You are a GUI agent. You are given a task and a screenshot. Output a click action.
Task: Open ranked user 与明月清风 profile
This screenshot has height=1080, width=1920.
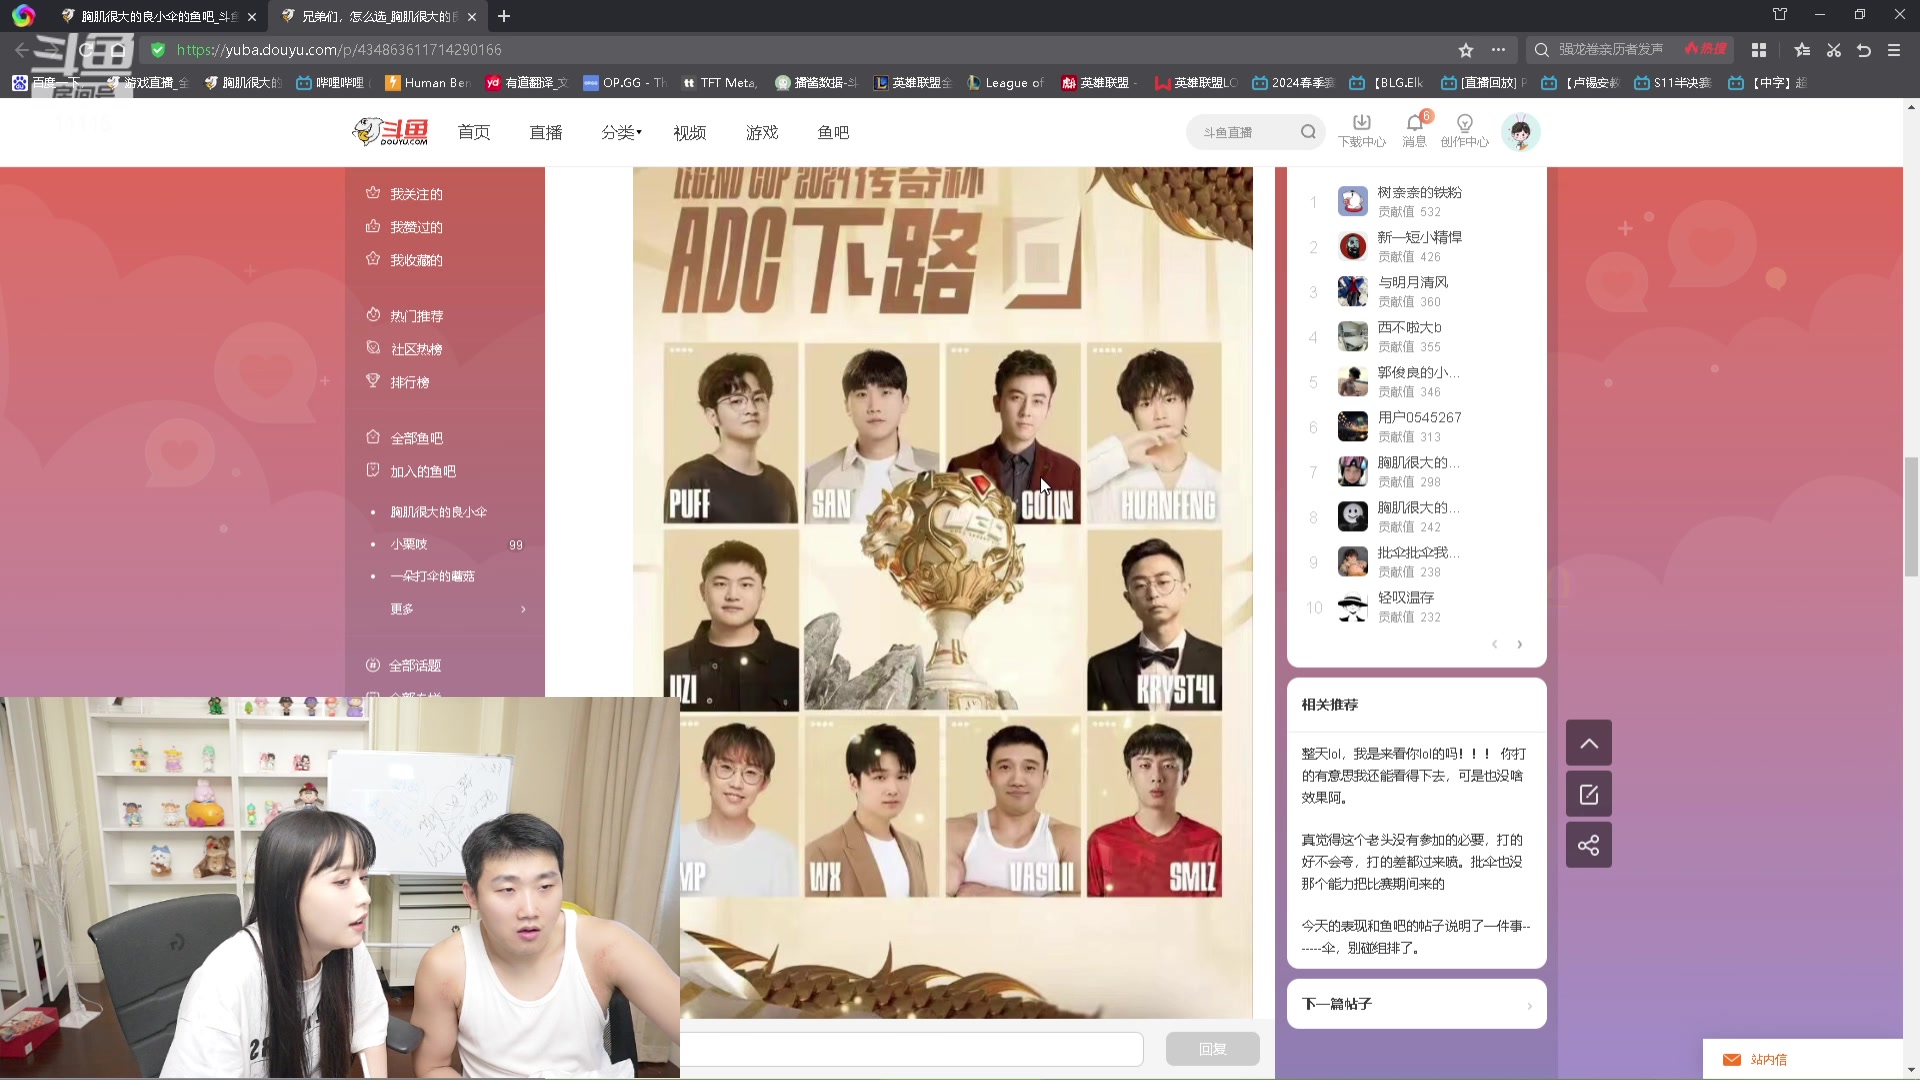tap(1412, 283)
